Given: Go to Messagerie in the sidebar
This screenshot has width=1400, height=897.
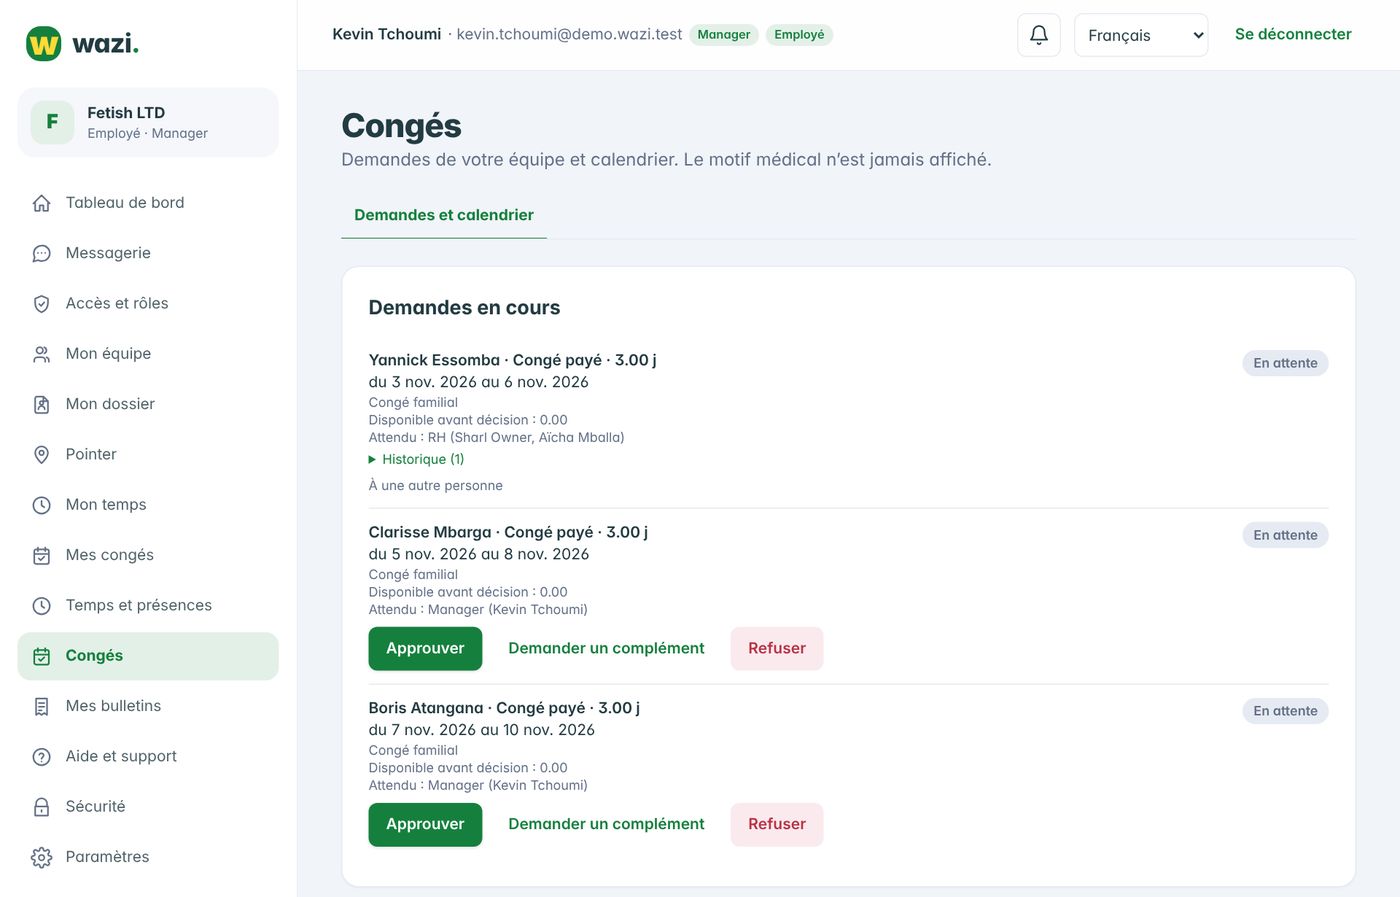Looking at the screenshot, I should click(148, 253).
